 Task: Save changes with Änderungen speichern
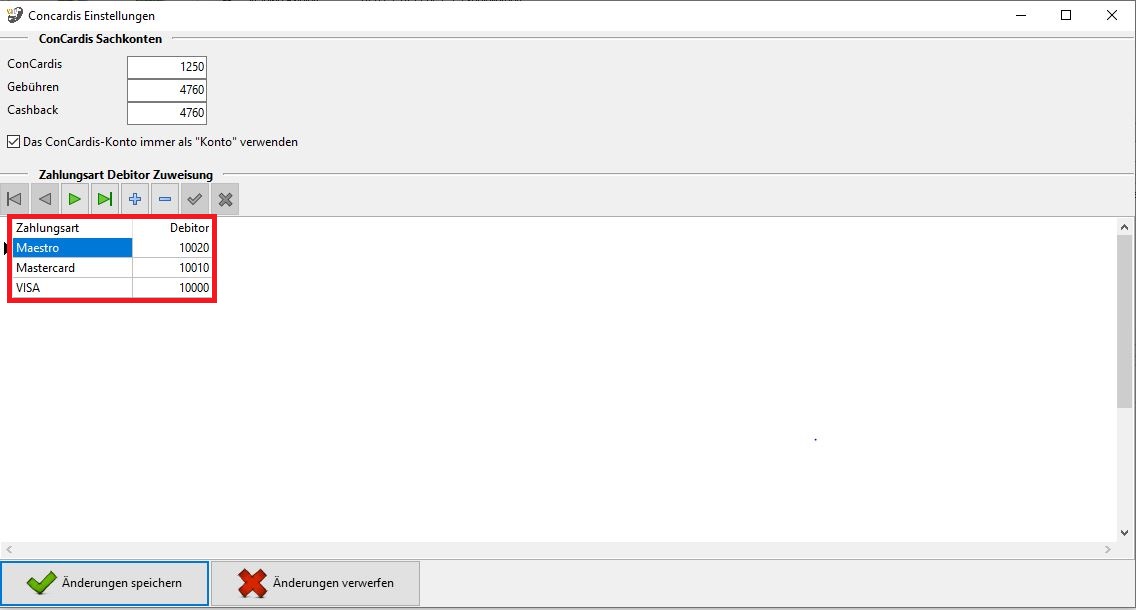point(104,583)
